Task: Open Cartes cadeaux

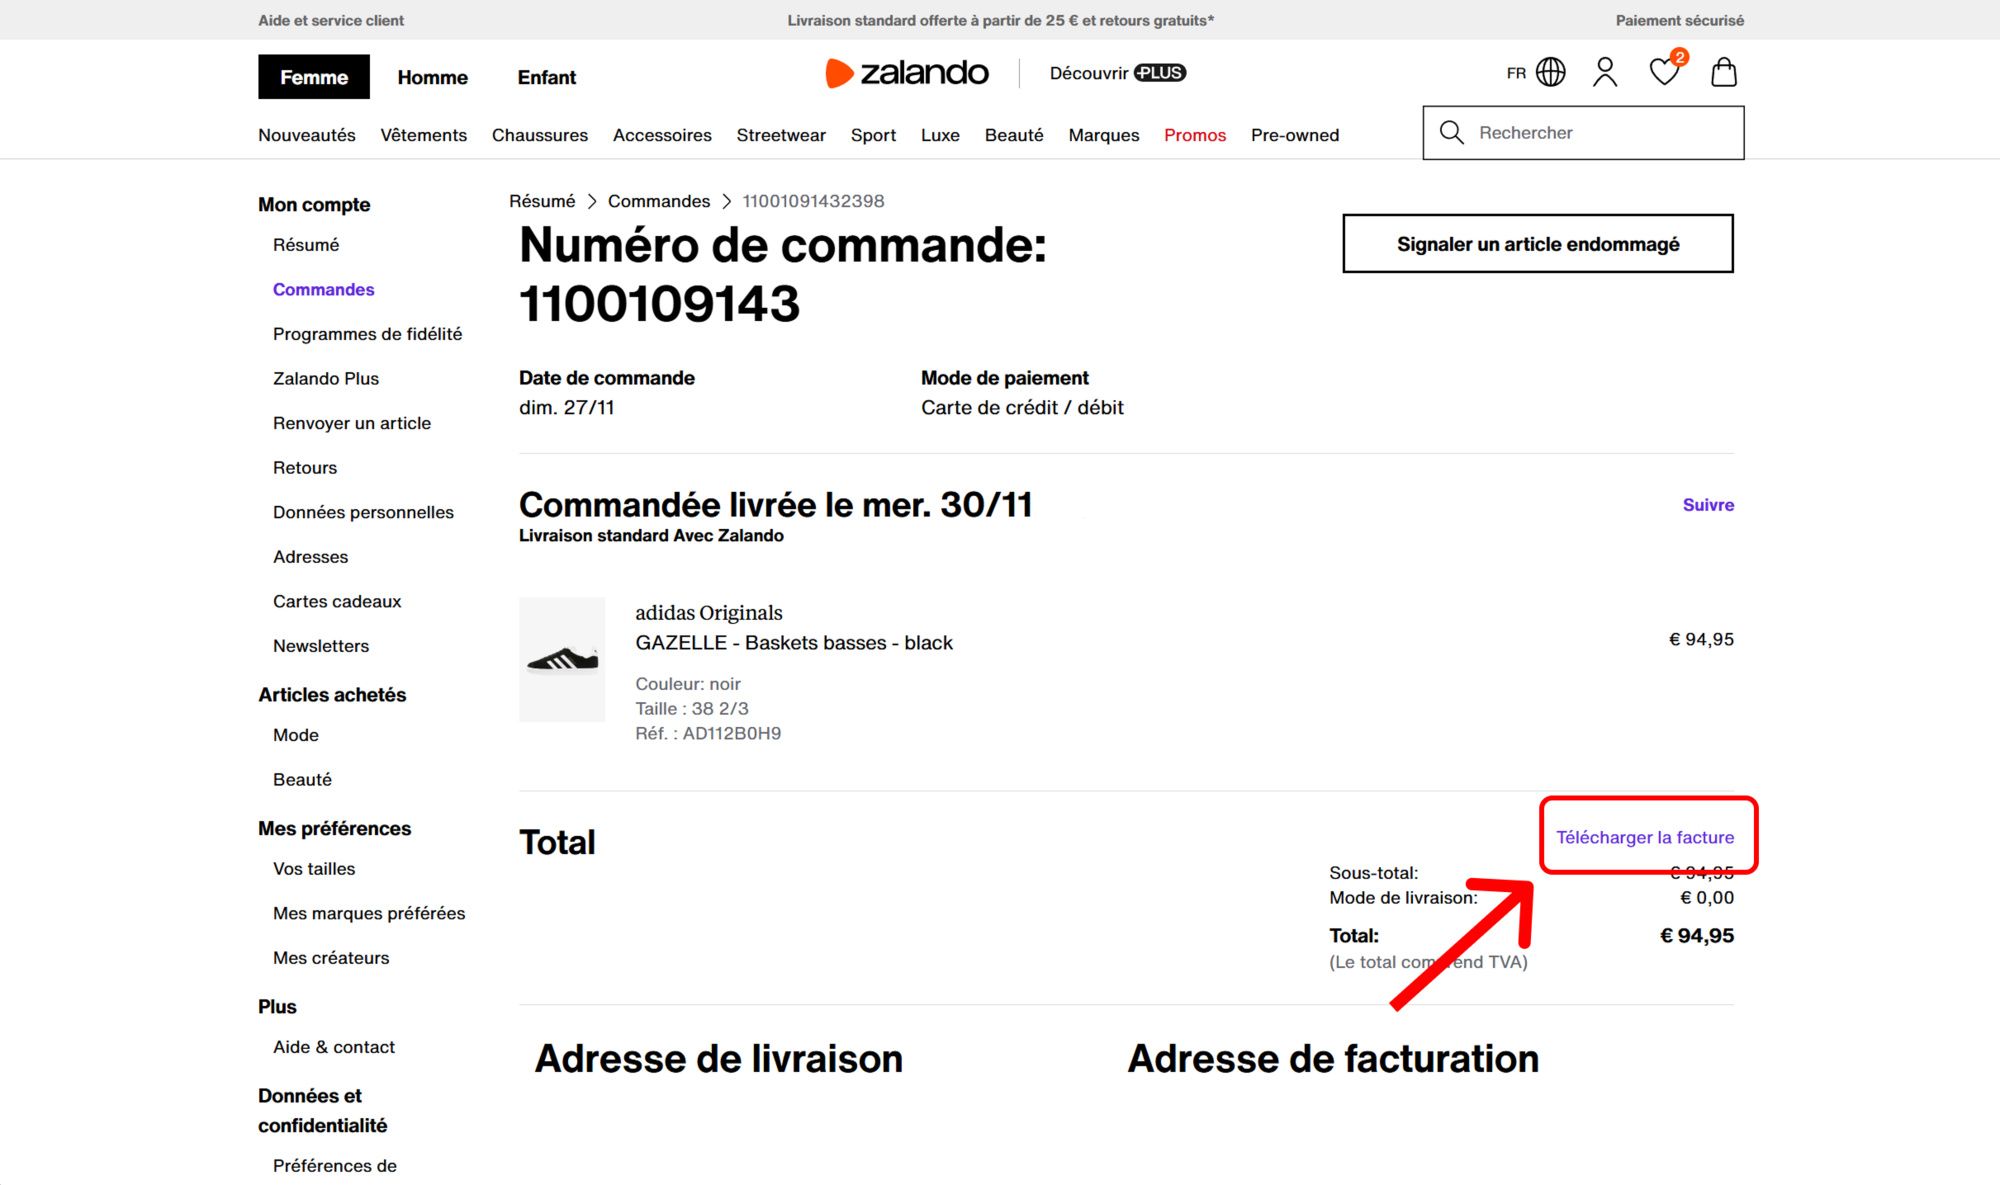Action: [x=337, y=601]
